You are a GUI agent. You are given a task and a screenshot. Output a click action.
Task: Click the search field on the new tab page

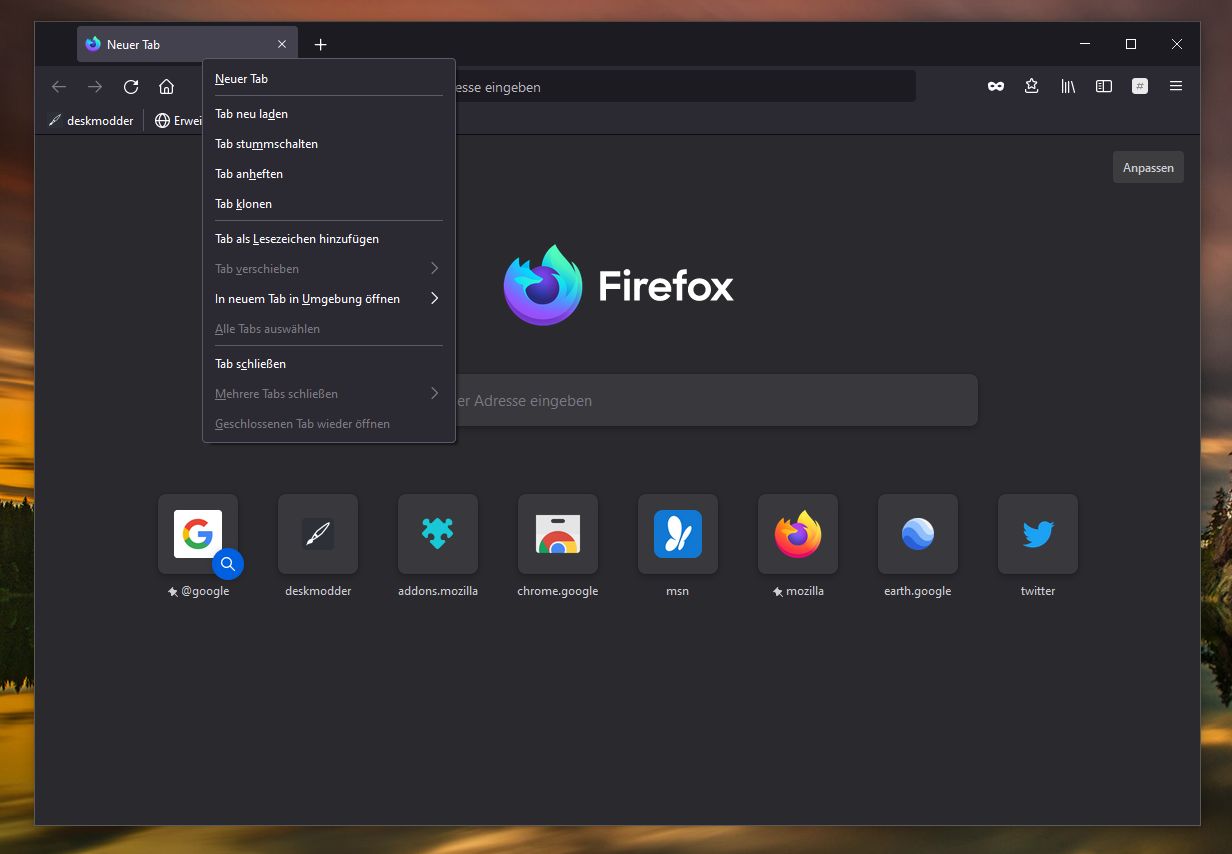716,400
